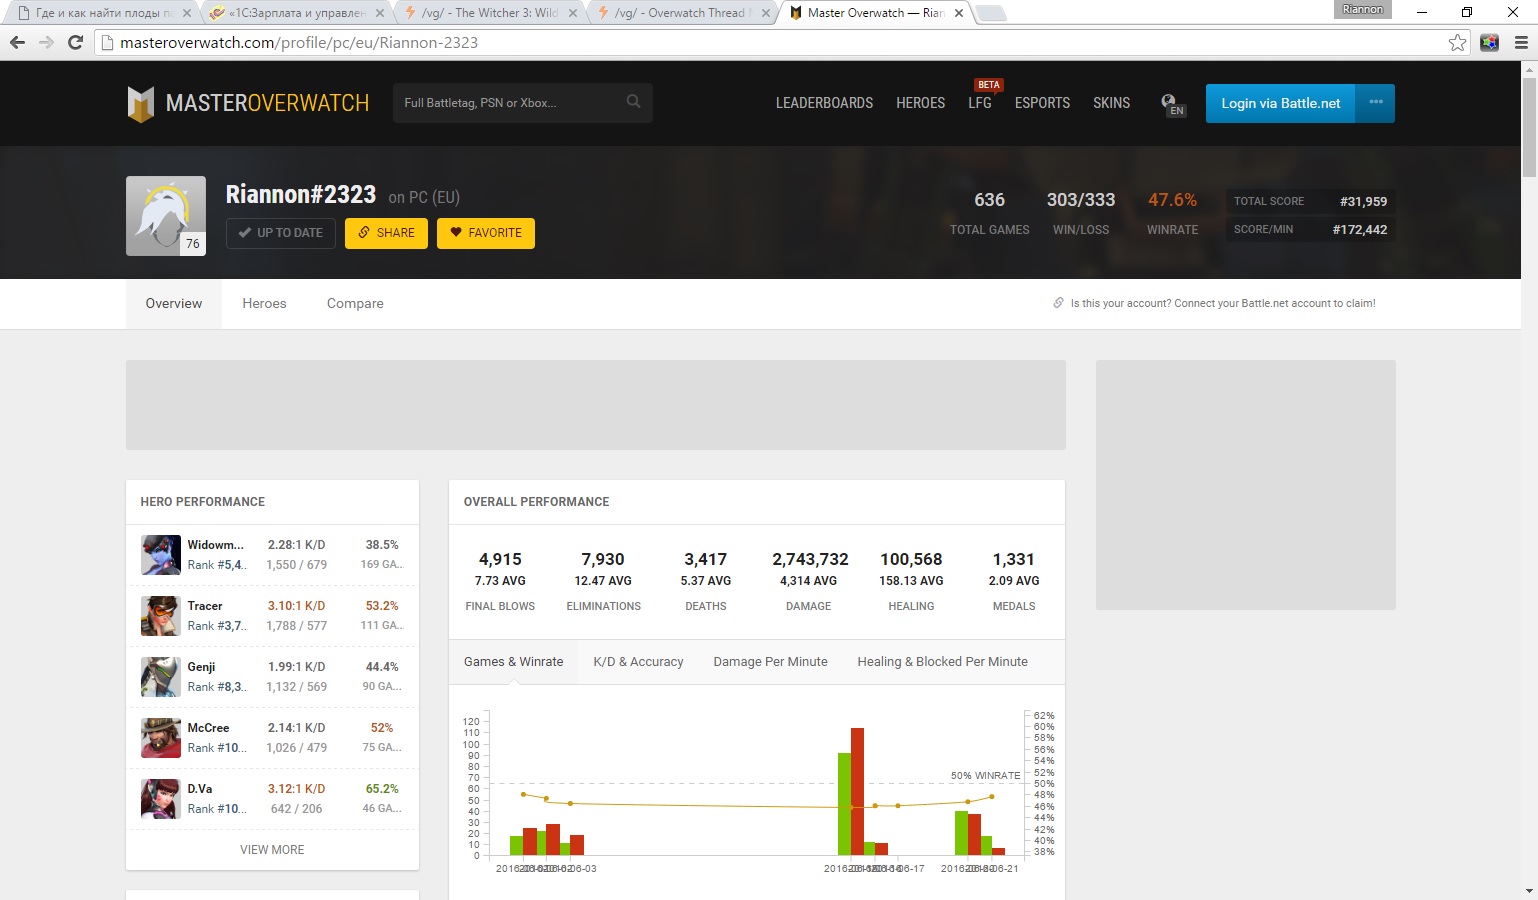The width and height of the screenshot is (1538, 900).
Task: Open the LFG beta nav item
Action: [980, 103]
